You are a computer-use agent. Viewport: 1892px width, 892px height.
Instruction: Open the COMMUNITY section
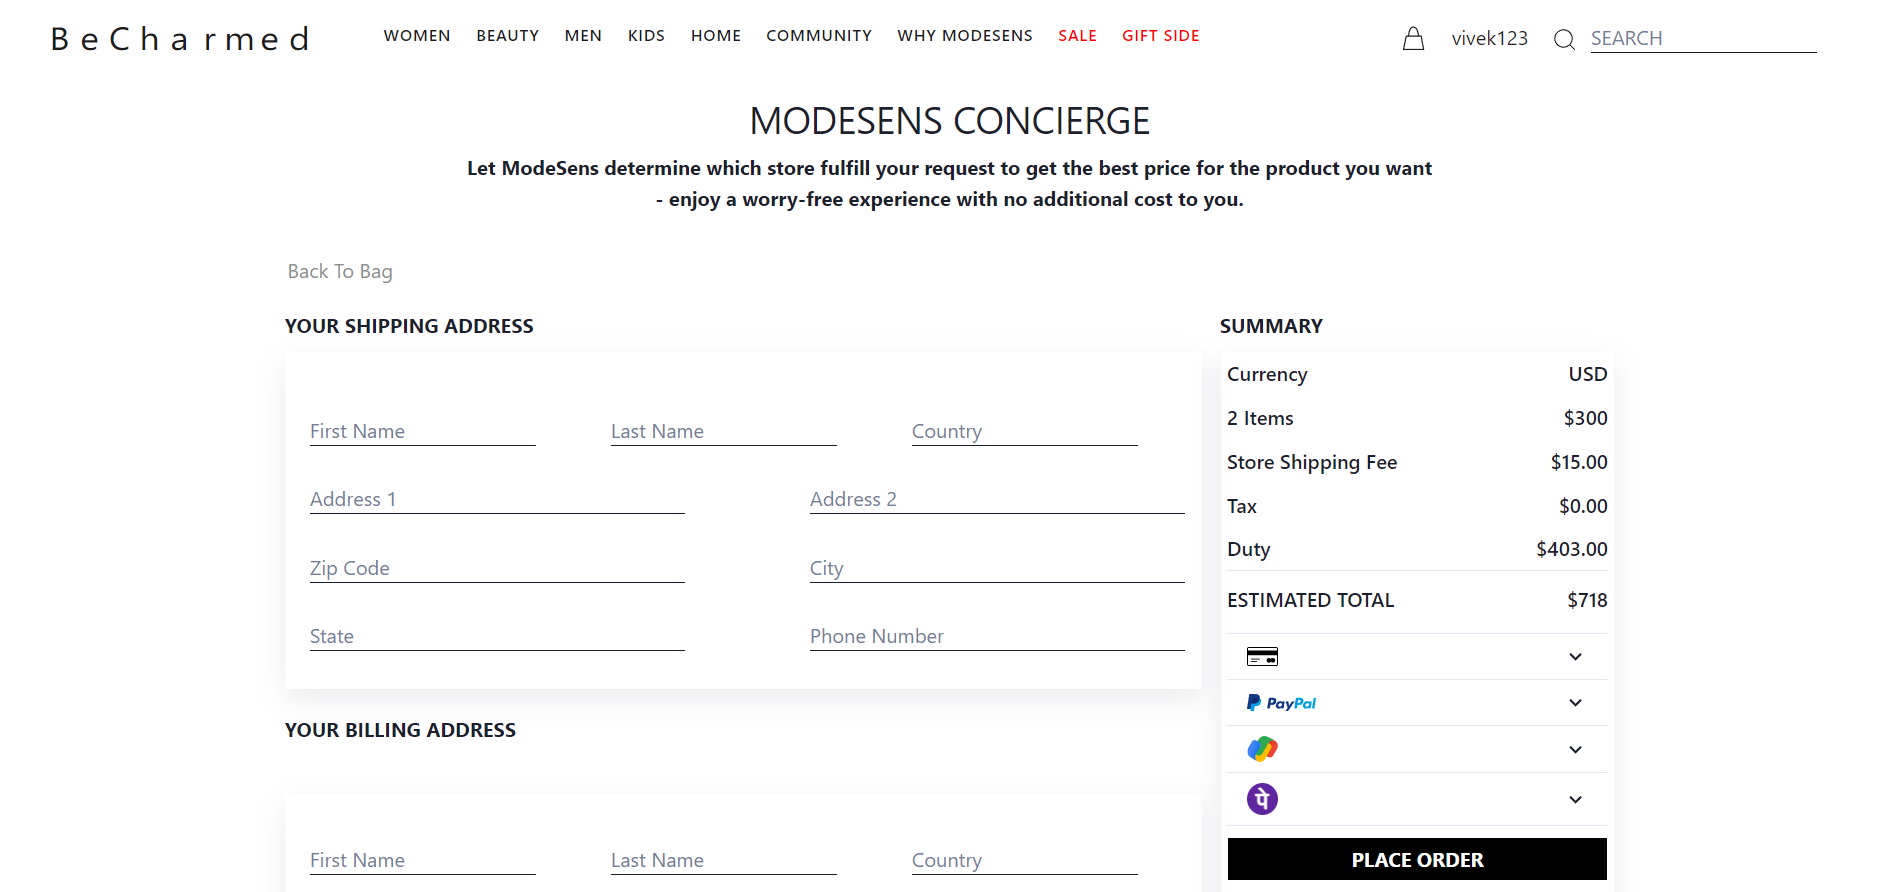point(819,35)
